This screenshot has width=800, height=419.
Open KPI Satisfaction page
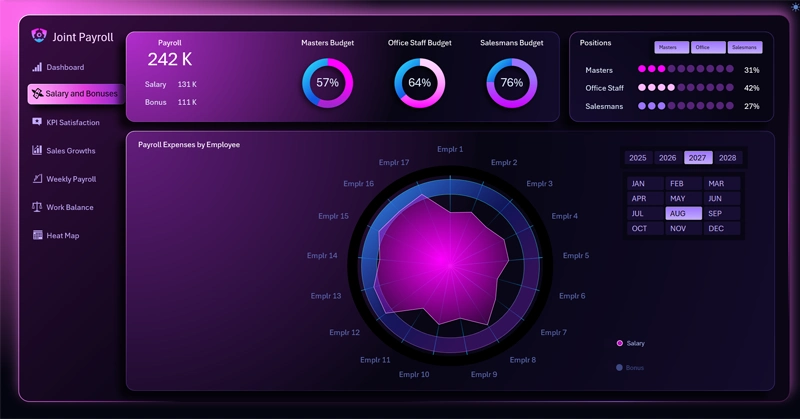[73, 122]
